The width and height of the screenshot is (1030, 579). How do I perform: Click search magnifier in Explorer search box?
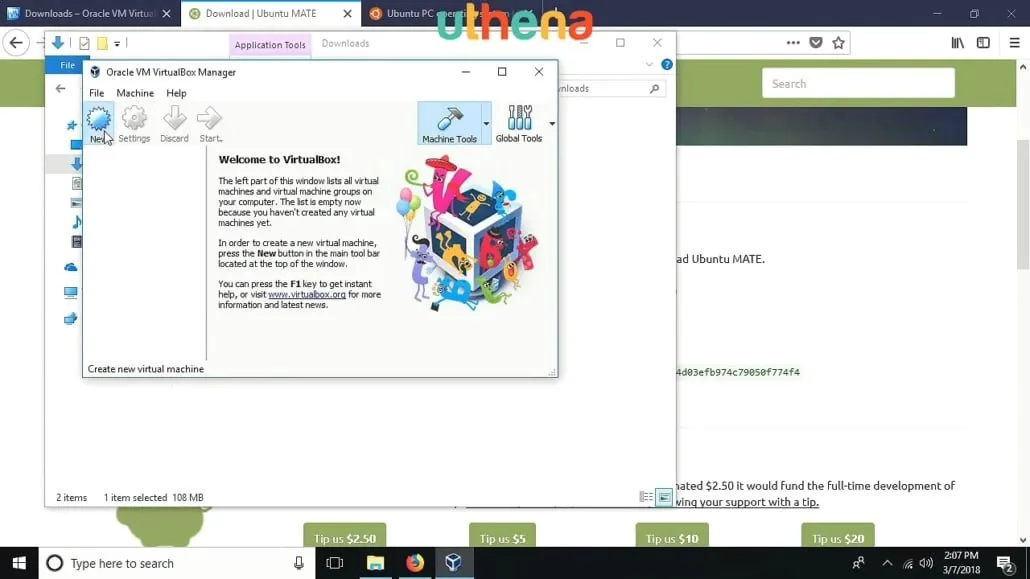point(654,89)
